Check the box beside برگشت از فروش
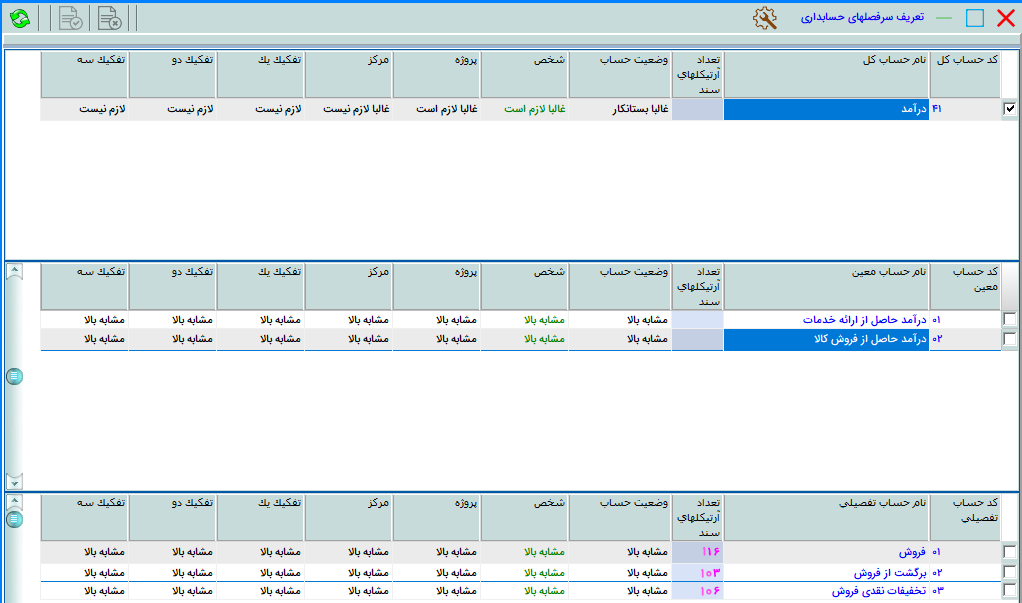 (1010, 572)
